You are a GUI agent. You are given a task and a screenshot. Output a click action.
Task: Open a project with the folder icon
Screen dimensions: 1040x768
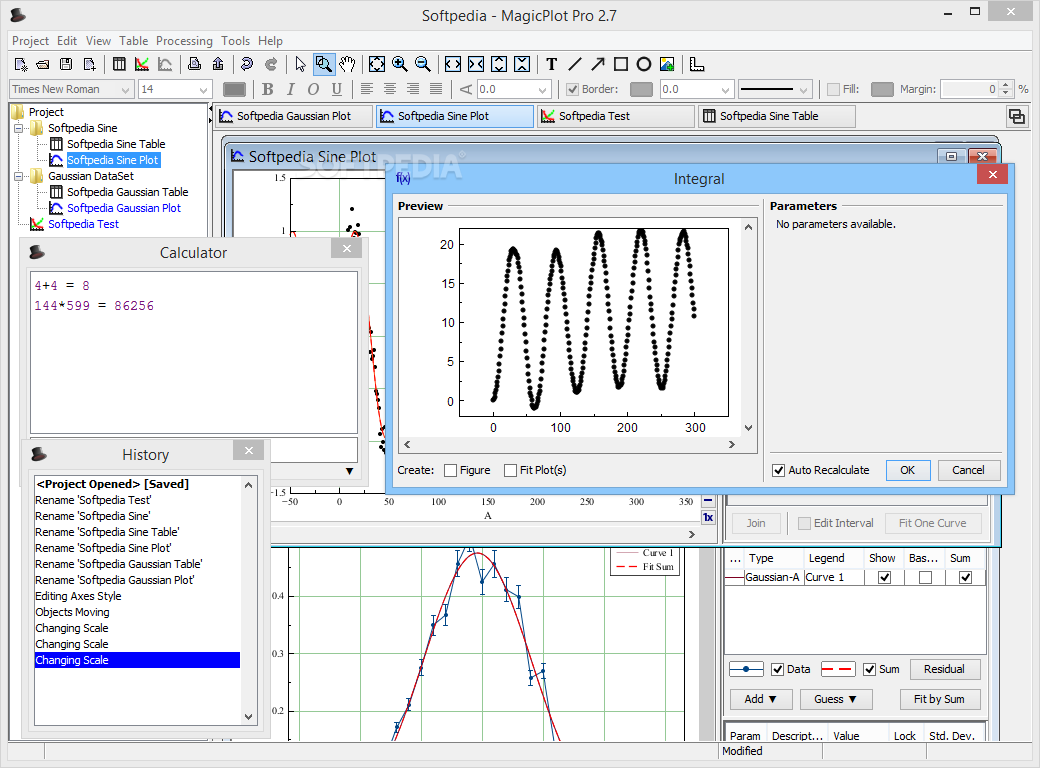[43, 64]
